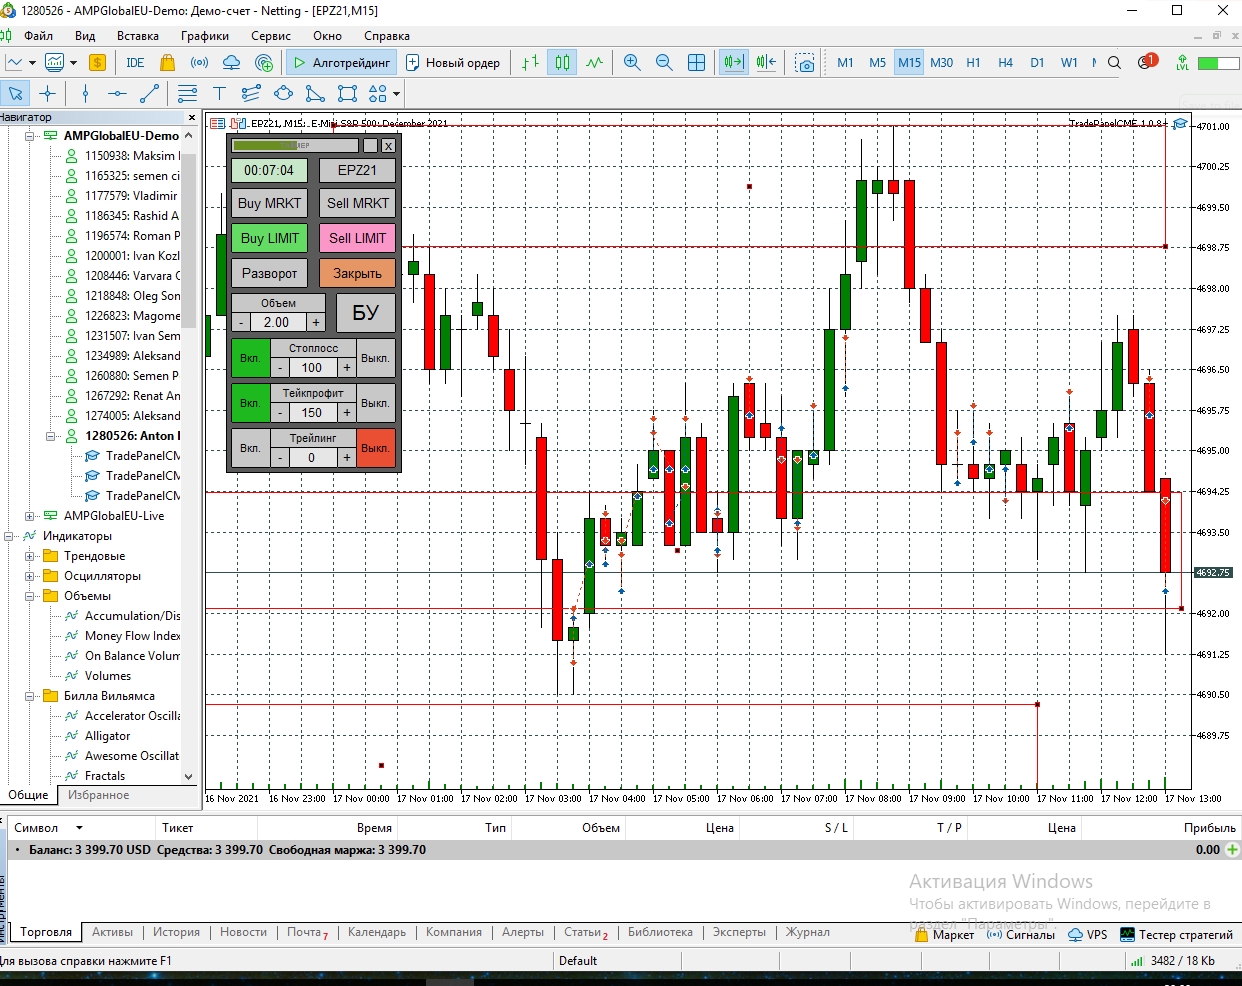This screenshot has height=986, width=1242.
Task: Expand the Трендовые indicators folder
Action: coord(30,556)
